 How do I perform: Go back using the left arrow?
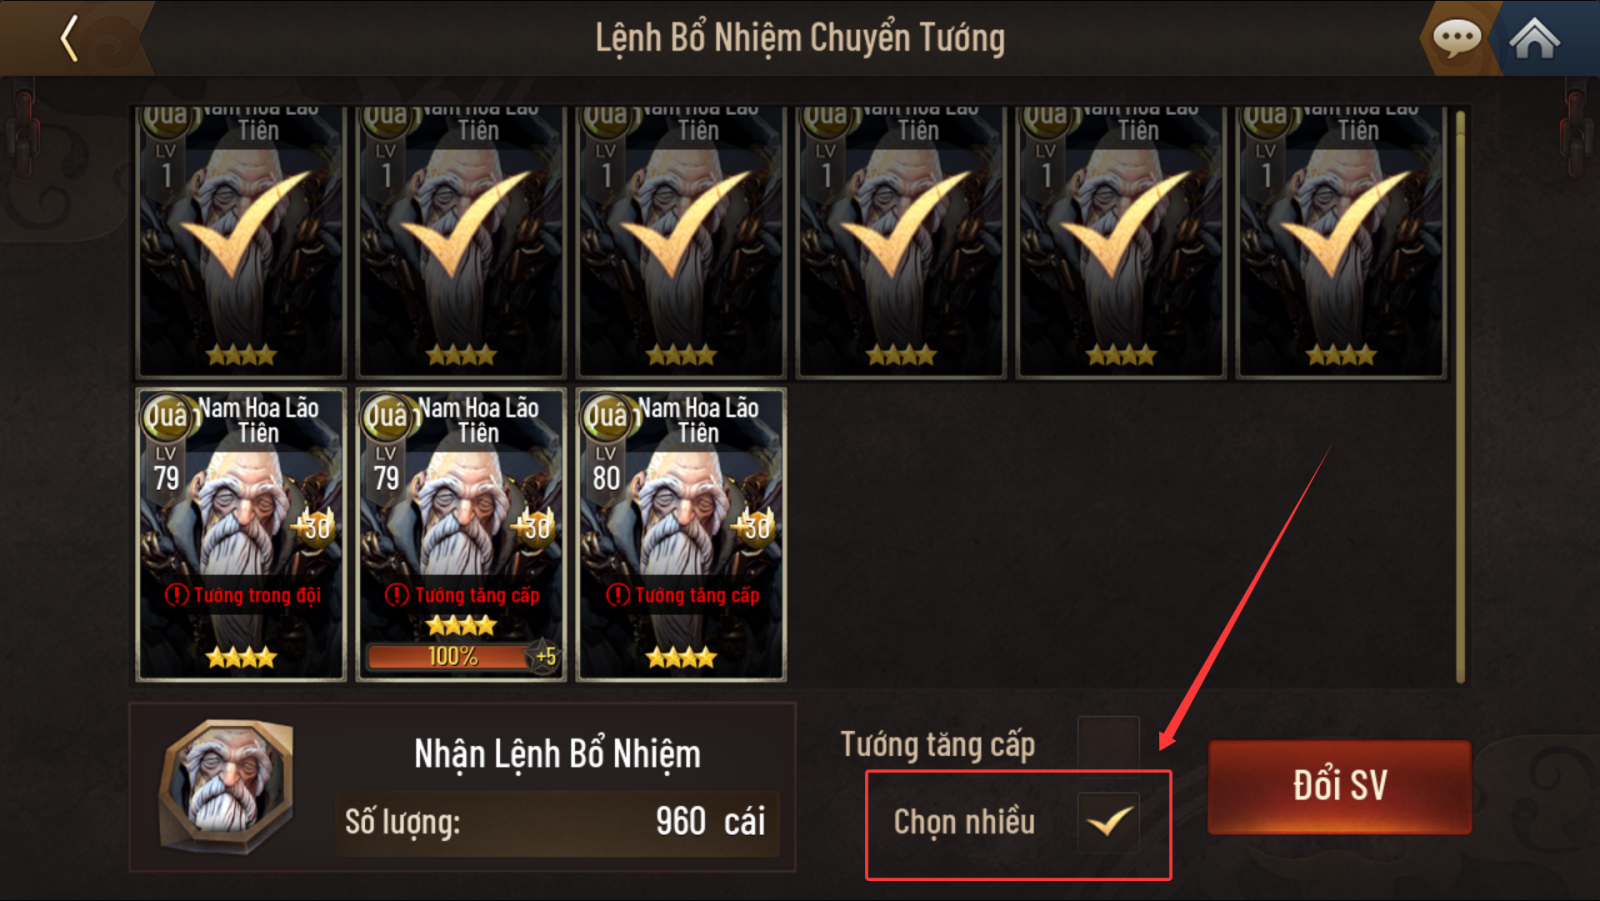point(69,38)
